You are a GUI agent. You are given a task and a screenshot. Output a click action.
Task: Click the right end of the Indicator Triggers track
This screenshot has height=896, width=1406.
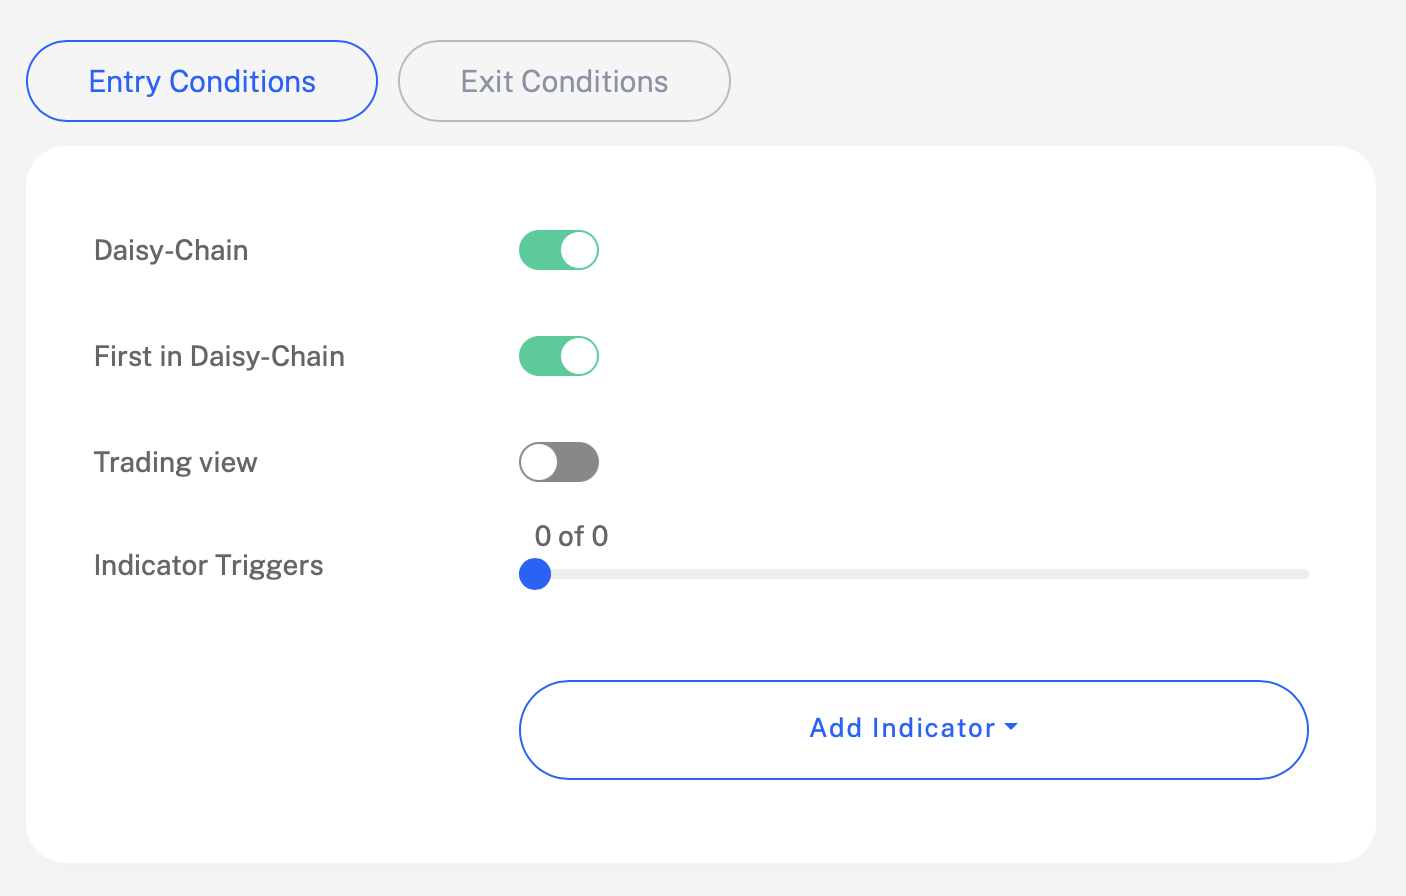tap(1302, 574)
